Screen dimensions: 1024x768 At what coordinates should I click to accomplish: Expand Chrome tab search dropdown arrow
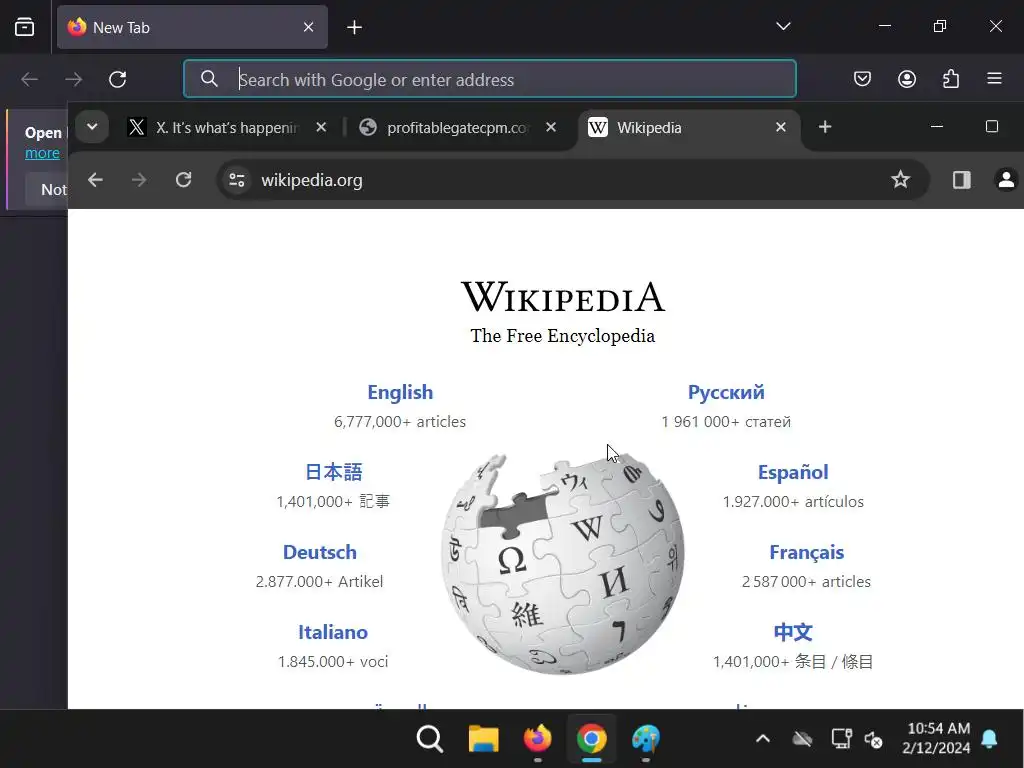tap(92, 127)
